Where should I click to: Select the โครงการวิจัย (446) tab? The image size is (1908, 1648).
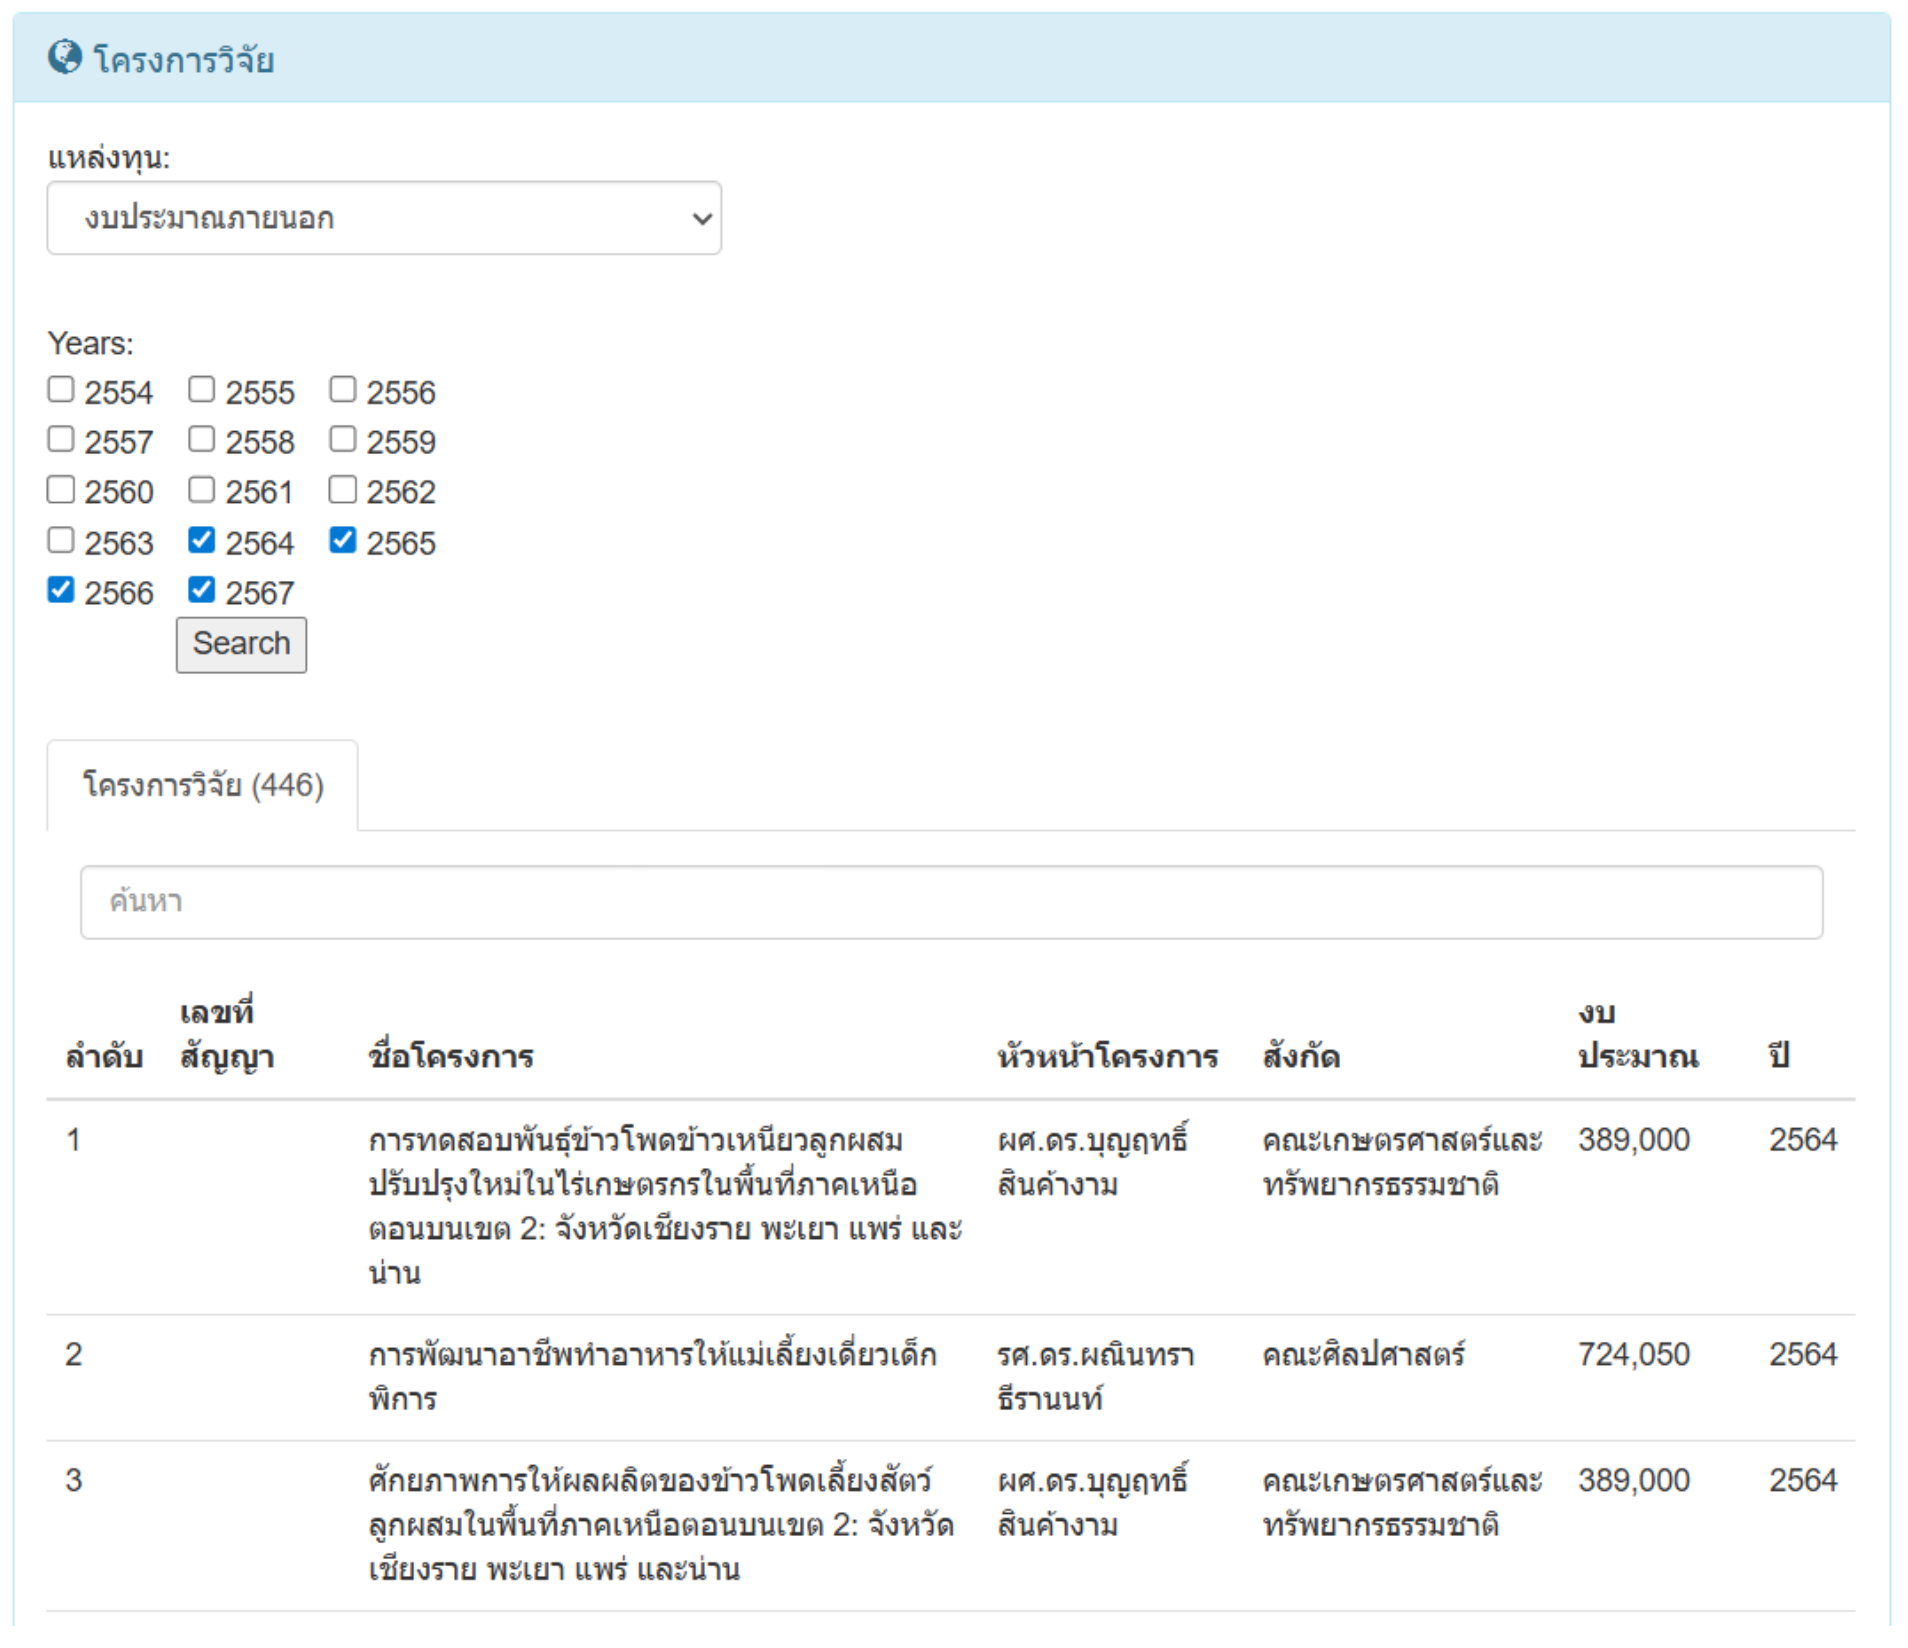[x=203, y=786]
